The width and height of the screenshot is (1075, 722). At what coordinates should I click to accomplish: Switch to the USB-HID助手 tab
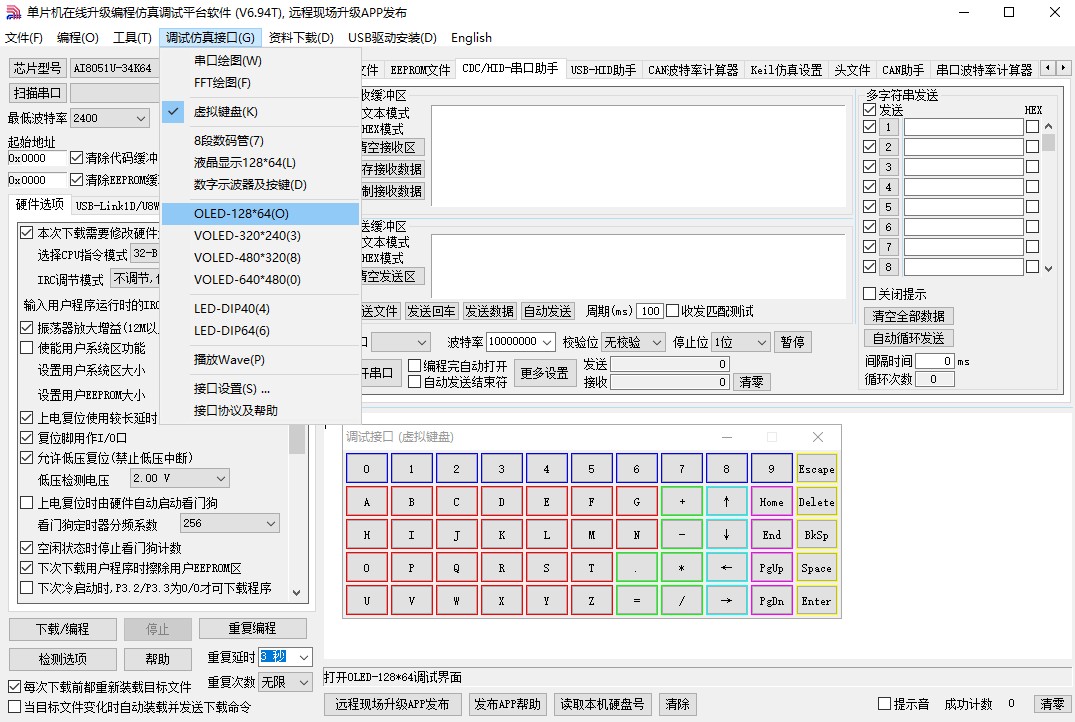603,70
